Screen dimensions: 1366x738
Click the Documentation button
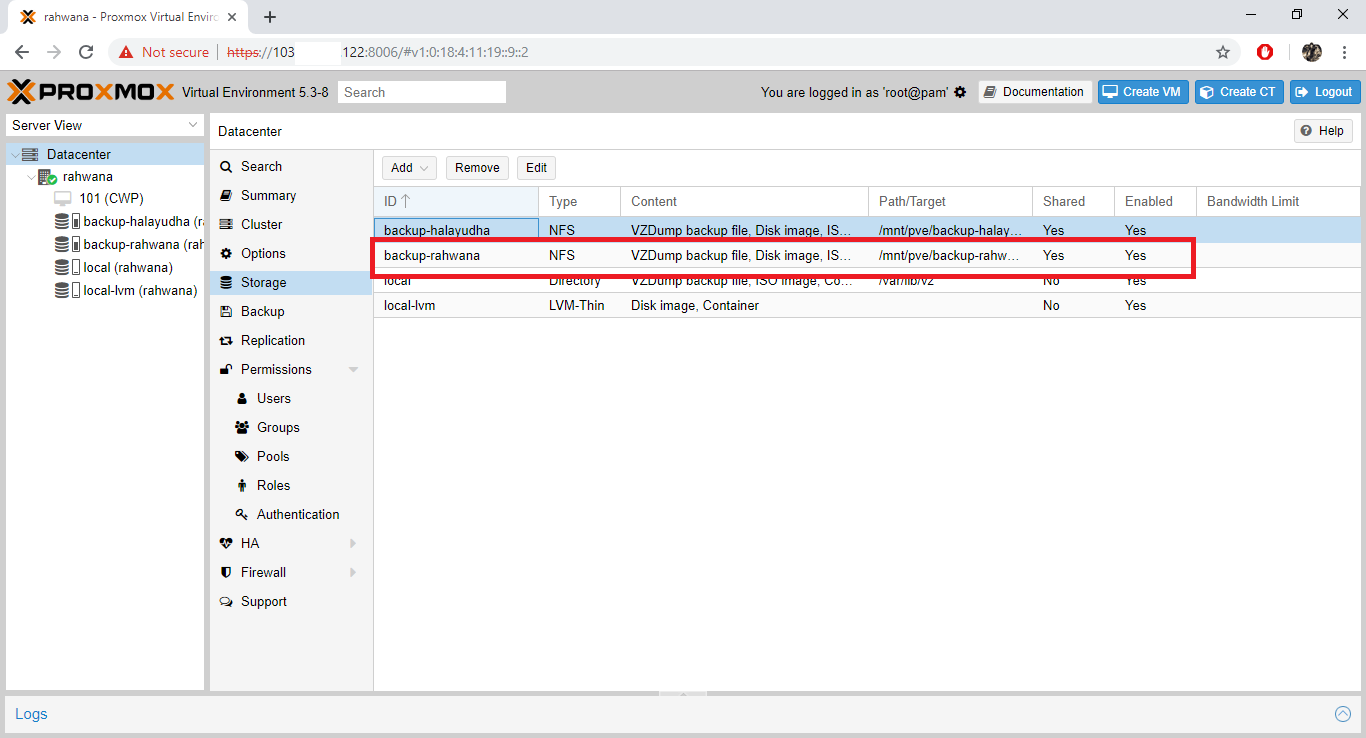click(1035, 92)
